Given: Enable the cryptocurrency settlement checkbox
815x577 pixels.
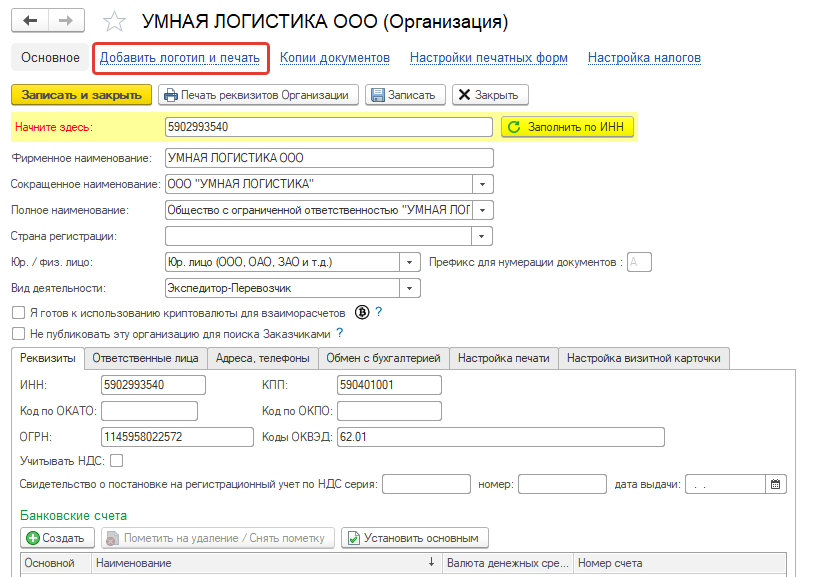Looking at the screenshot, I should pos(19,312).
